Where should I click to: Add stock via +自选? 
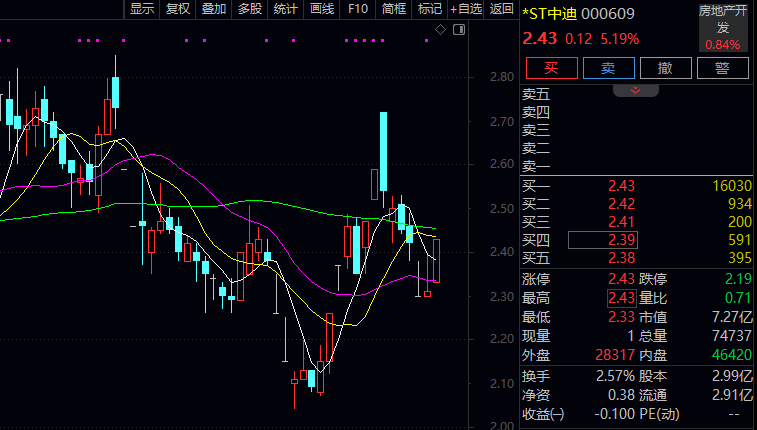(466, 9)
